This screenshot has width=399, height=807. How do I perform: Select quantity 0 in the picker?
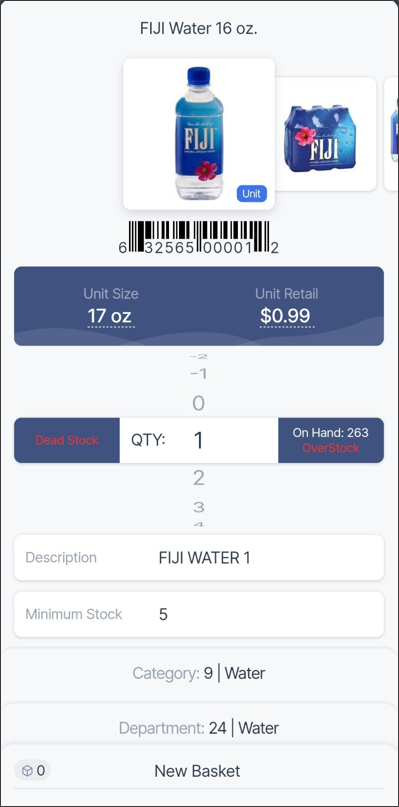(199, 403)
